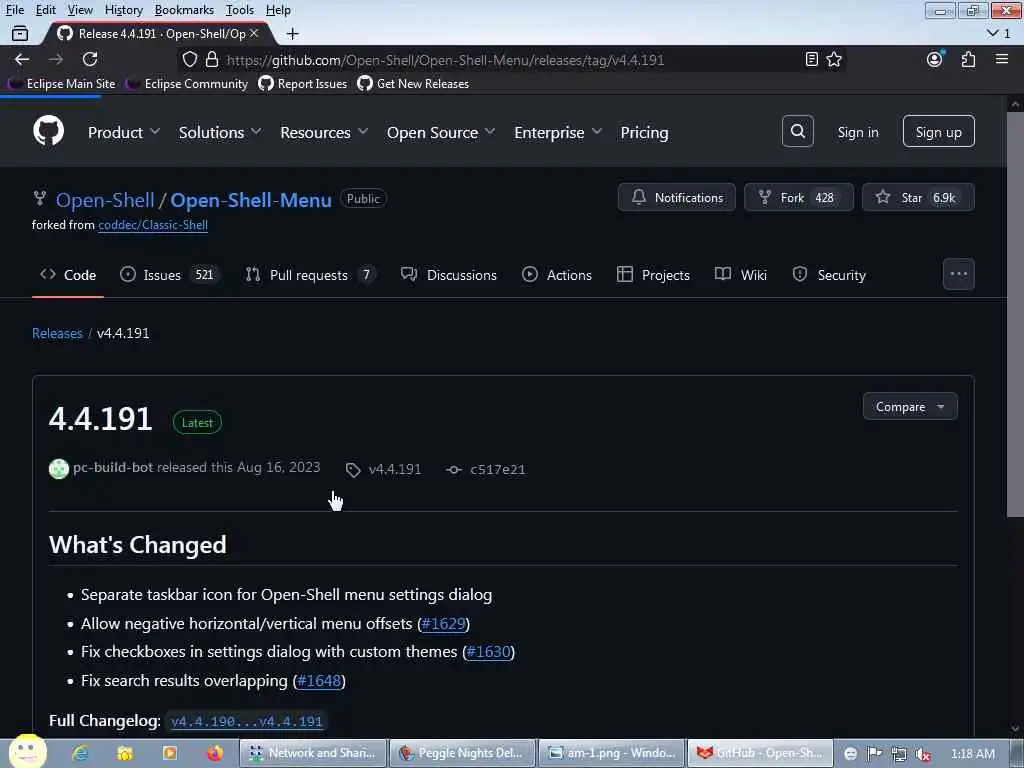Screen dimensions: 1024x768
Task: Open a new tab with the plus icon
Action: click(293, 33)
